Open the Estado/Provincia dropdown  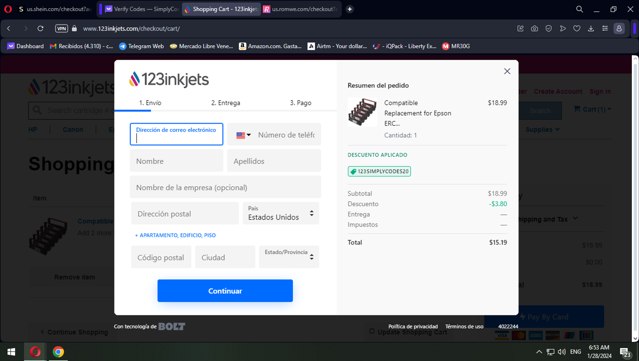coord(289,257)
